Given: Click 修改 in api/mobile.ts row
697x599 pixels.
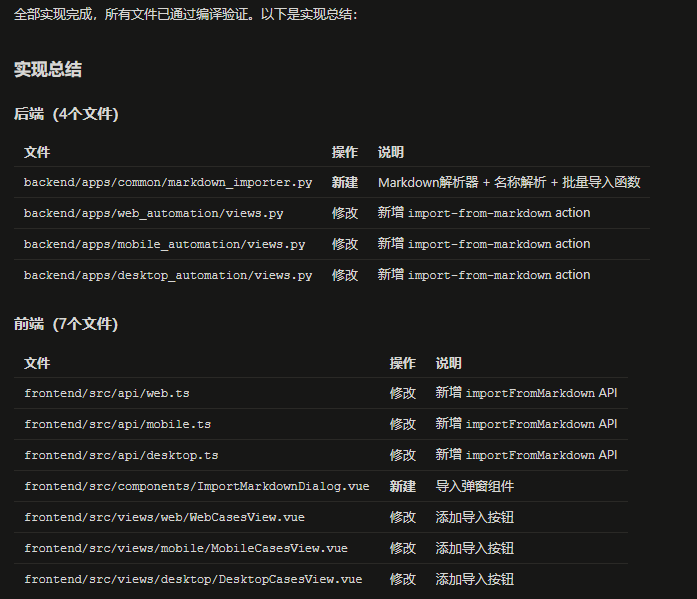Looking at the screenshot, I should coord(403,424).
